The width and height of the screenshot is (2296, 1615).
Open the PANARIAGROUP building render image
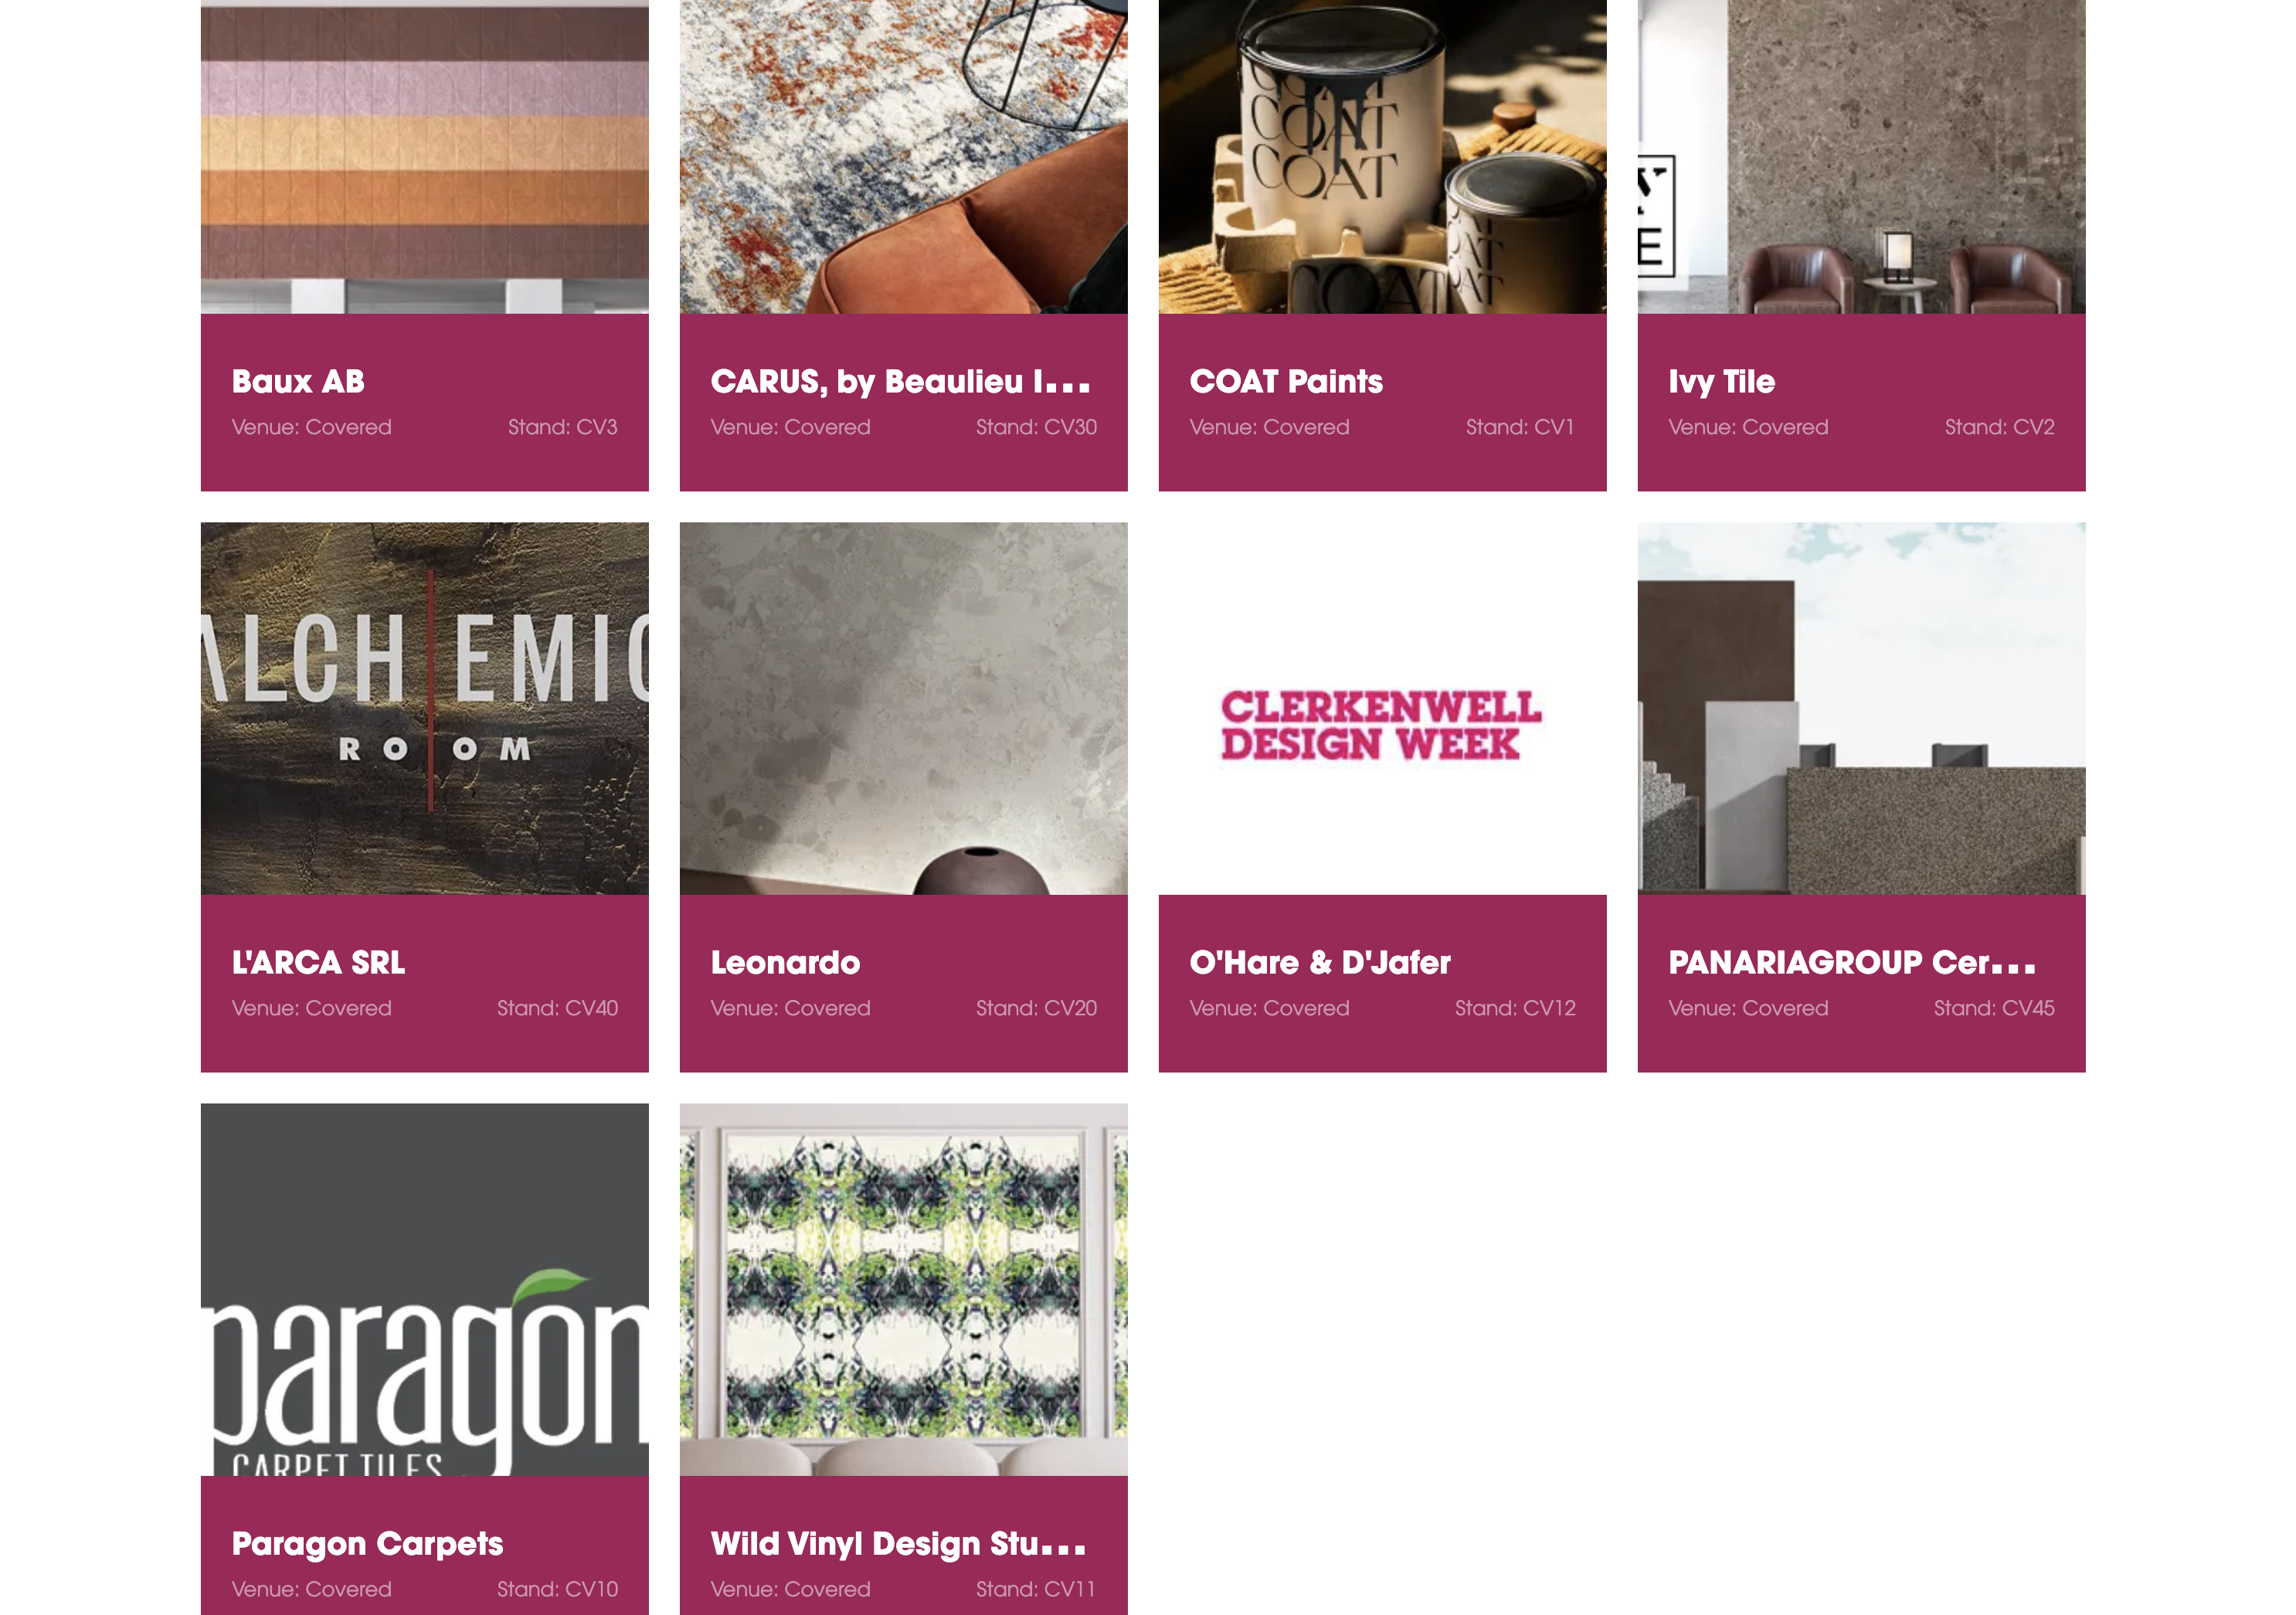(x=1861, y=708)
